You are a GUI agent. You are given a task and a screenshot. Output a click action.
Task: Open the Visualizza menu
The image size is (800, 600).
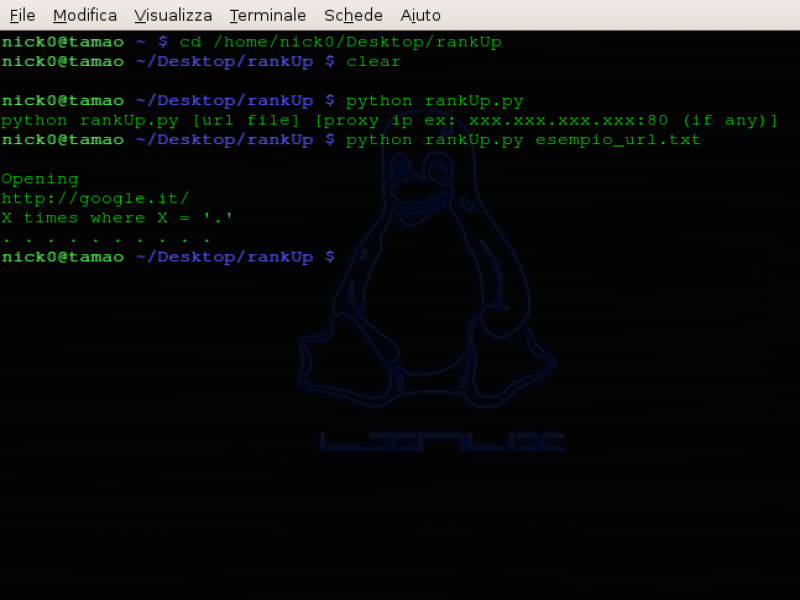(x=173, y=15)
